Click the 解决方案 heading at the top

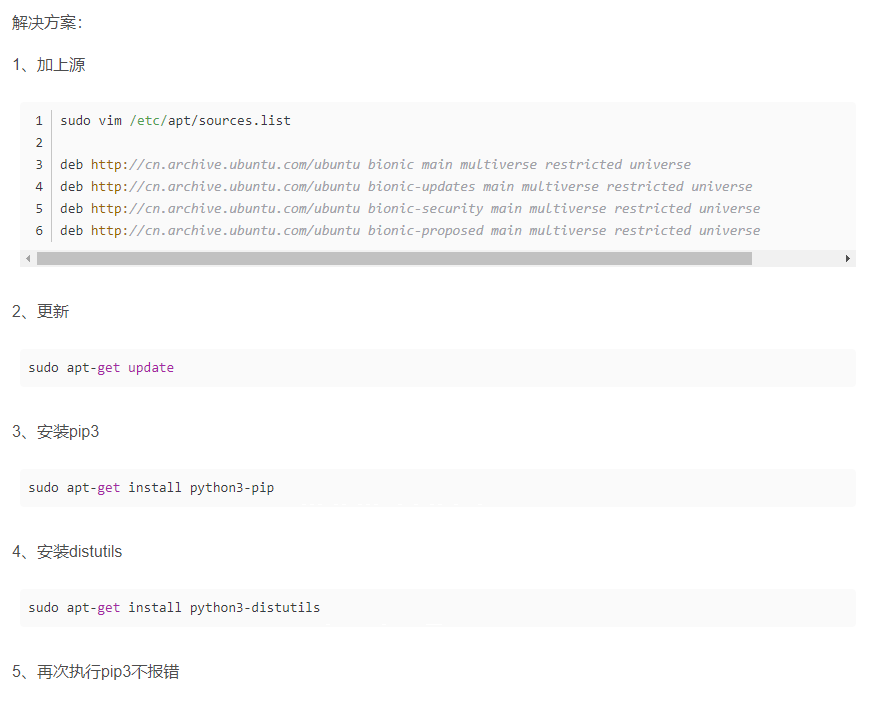coord(44,22)
